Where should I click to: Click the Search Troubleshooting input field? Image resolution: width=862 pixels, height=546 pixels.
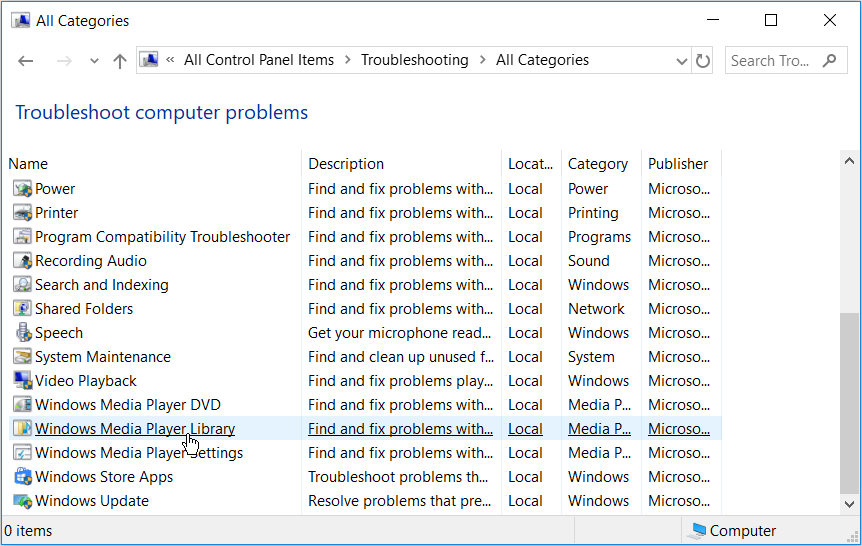point(770,61)
